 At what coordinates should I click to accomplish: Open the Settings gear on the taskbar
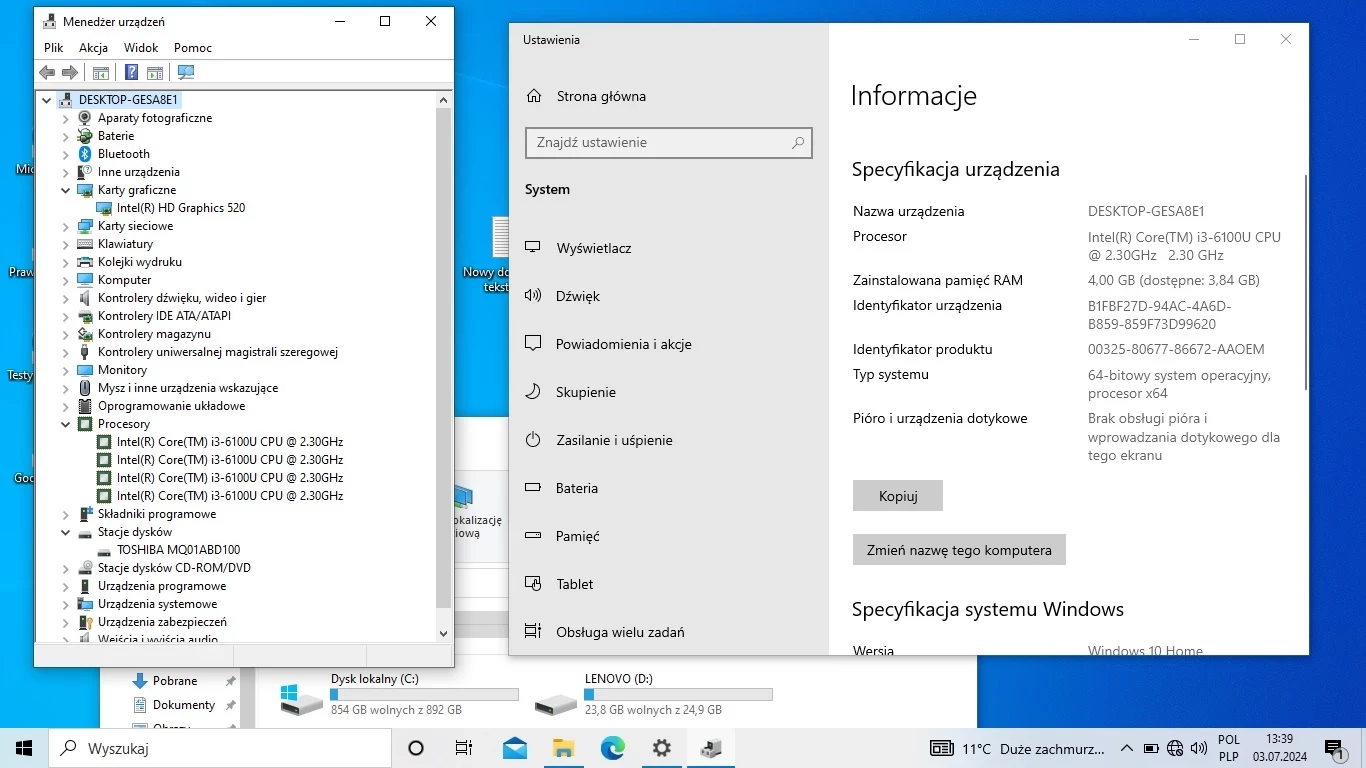point(662,748)
